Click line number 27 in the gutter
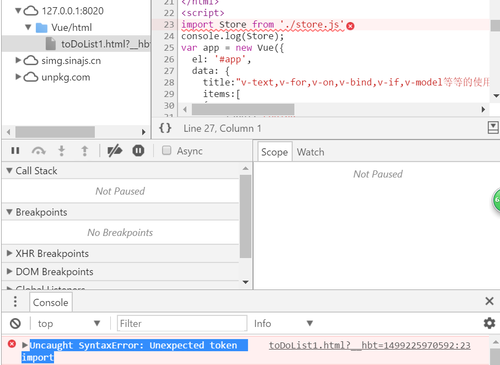This screenshot has height=365, width=500. 169,71
